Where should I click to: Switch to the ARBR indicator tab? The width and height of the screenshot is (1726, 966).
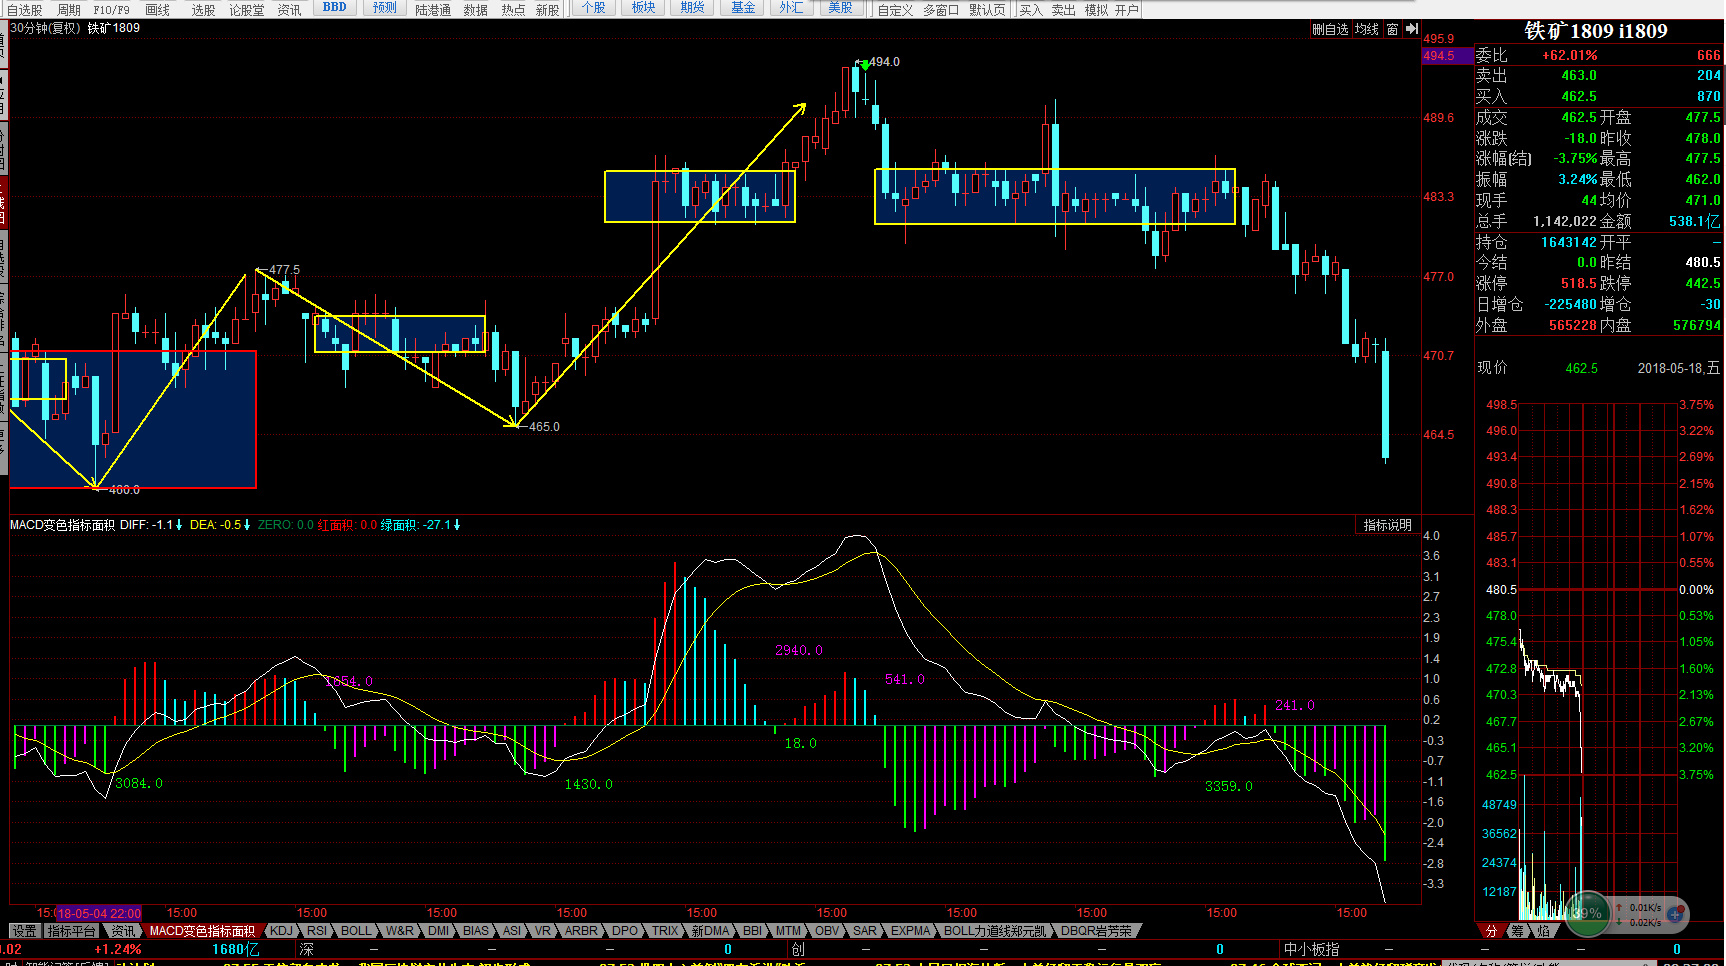click(x=582, y=931)
